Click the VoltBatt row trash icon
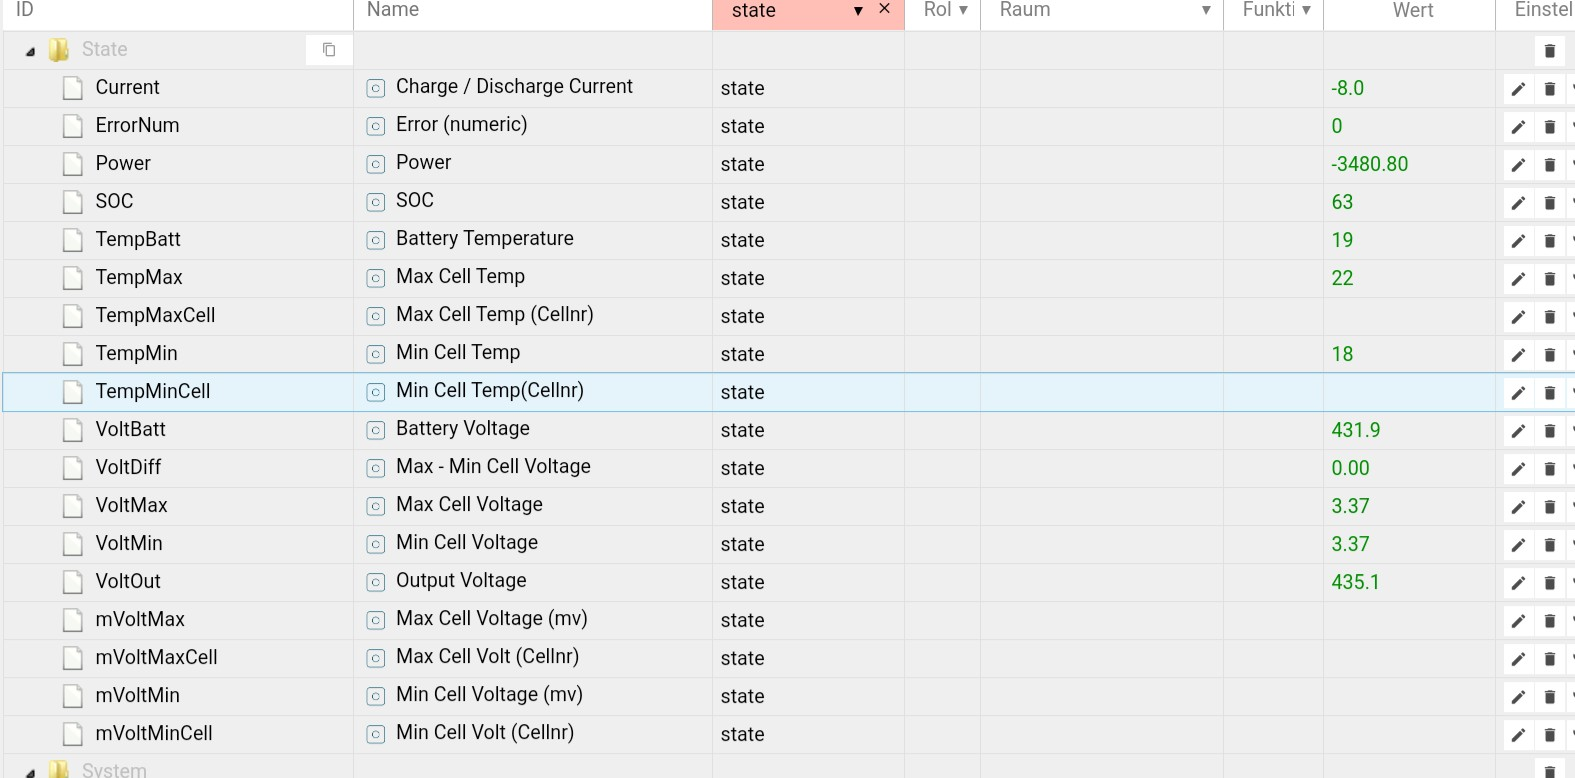 coord(1550,431)
